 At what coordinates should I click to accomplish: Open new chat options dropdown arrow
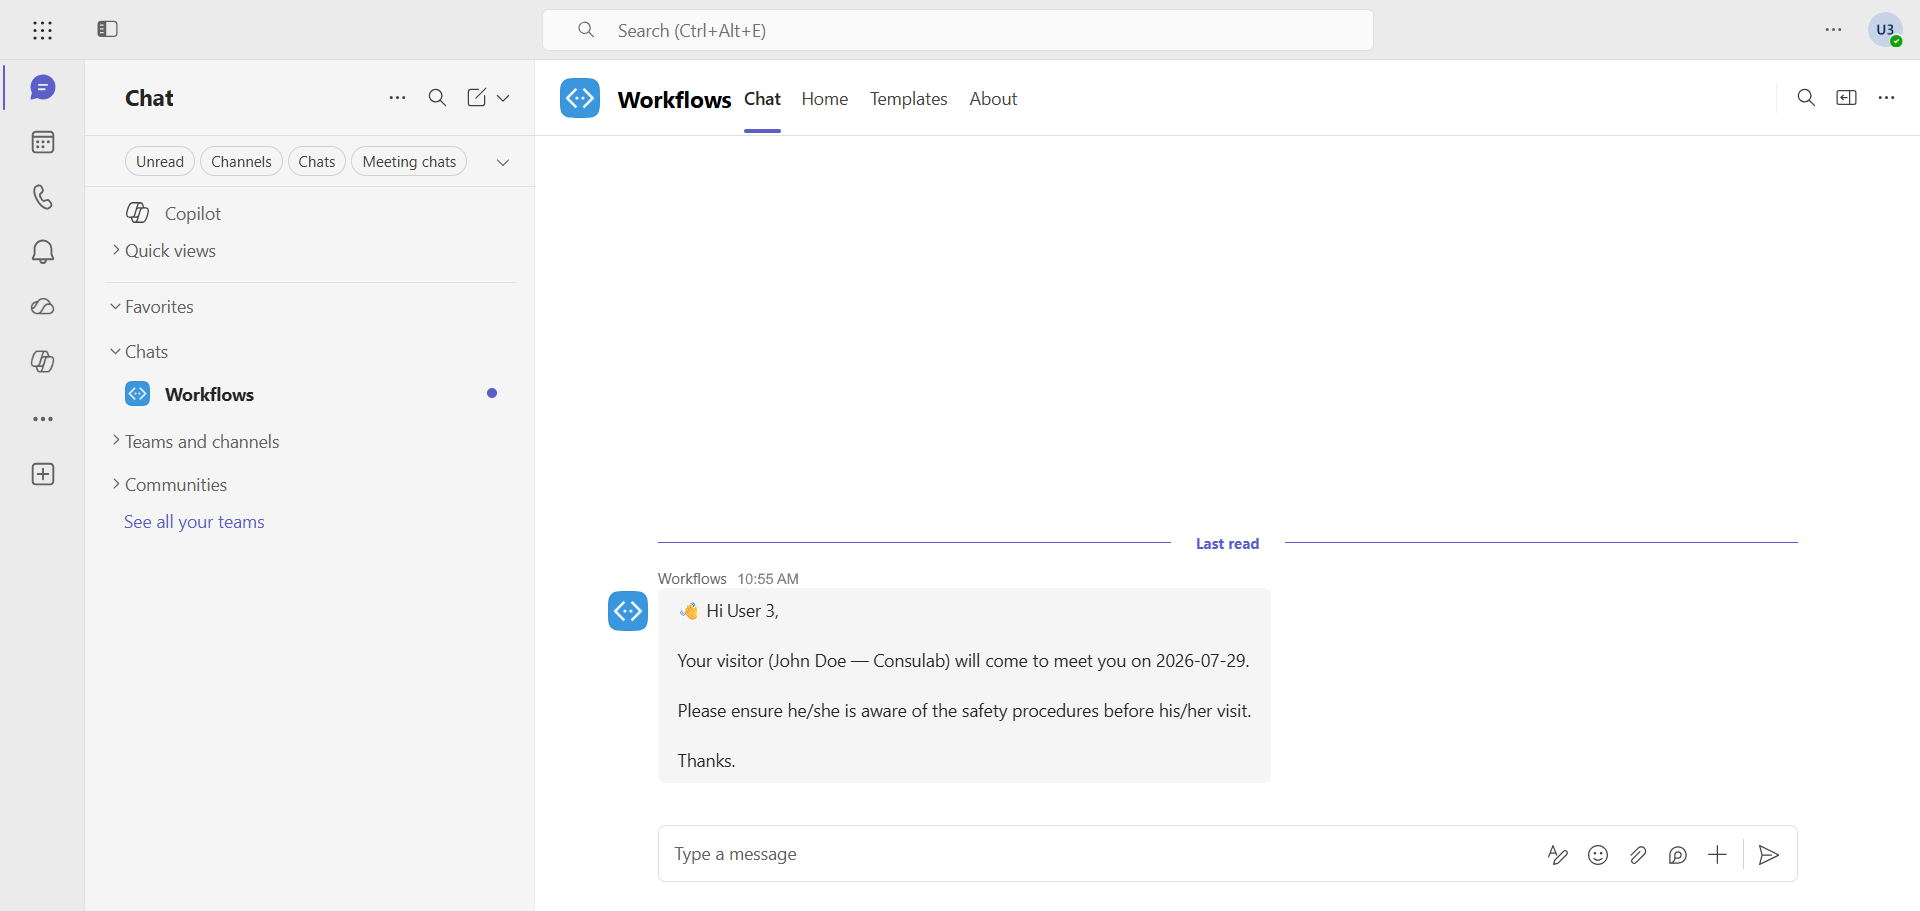click(x=503, y=98)
